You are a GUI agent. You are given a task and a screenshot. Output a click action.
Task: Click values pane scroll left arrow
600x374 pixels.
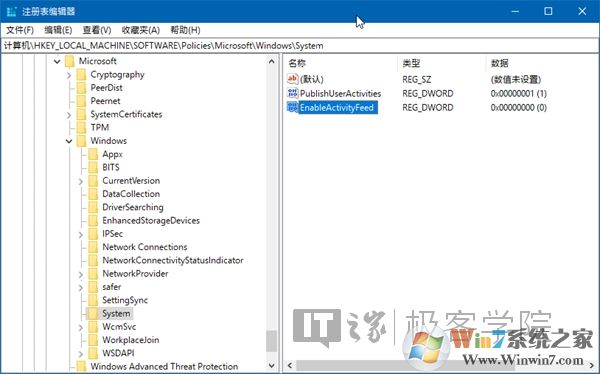(290, 366)
